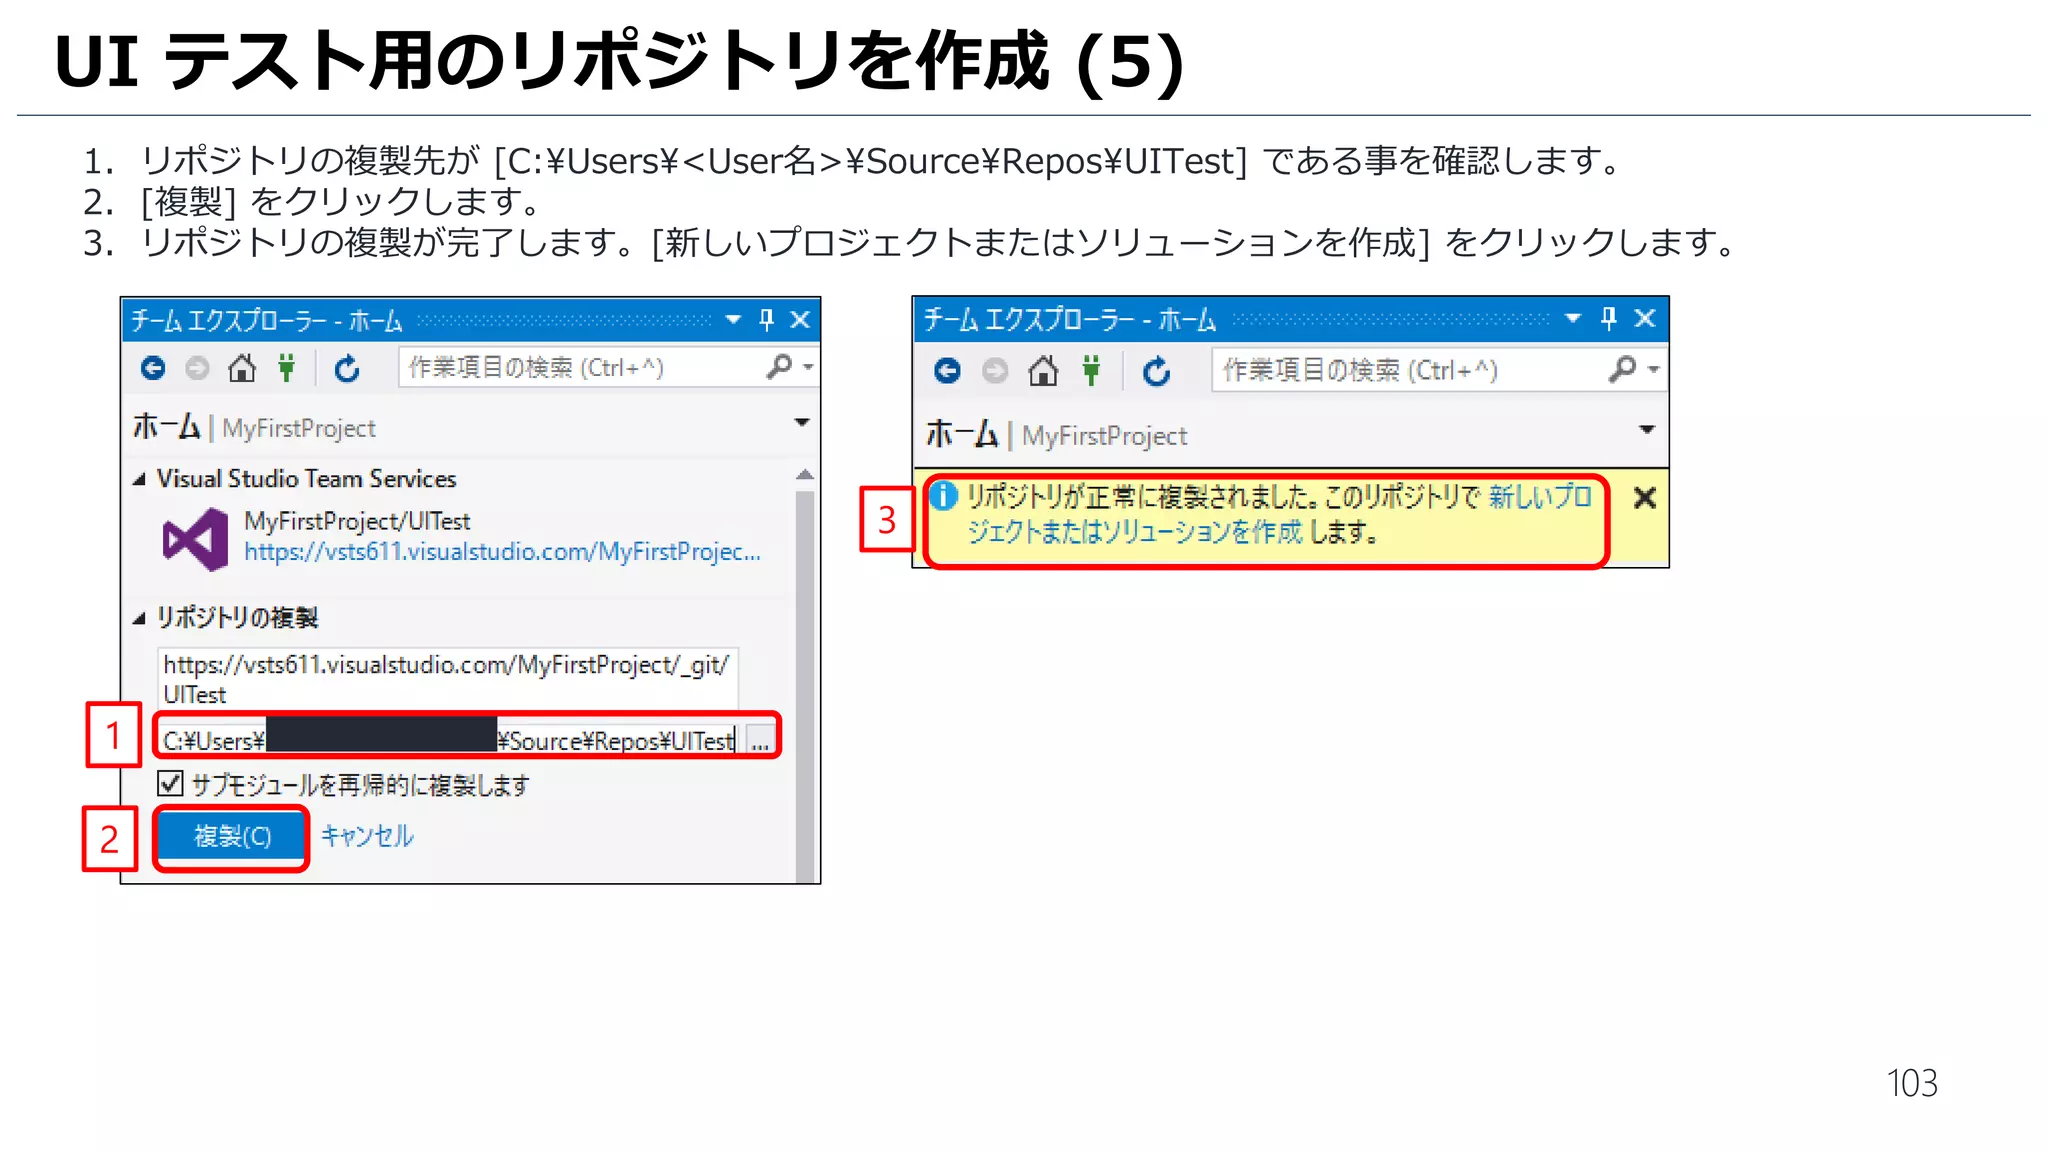
Task: Click Back arrow in left Team Explorer
Action: [x=153, y=369]
